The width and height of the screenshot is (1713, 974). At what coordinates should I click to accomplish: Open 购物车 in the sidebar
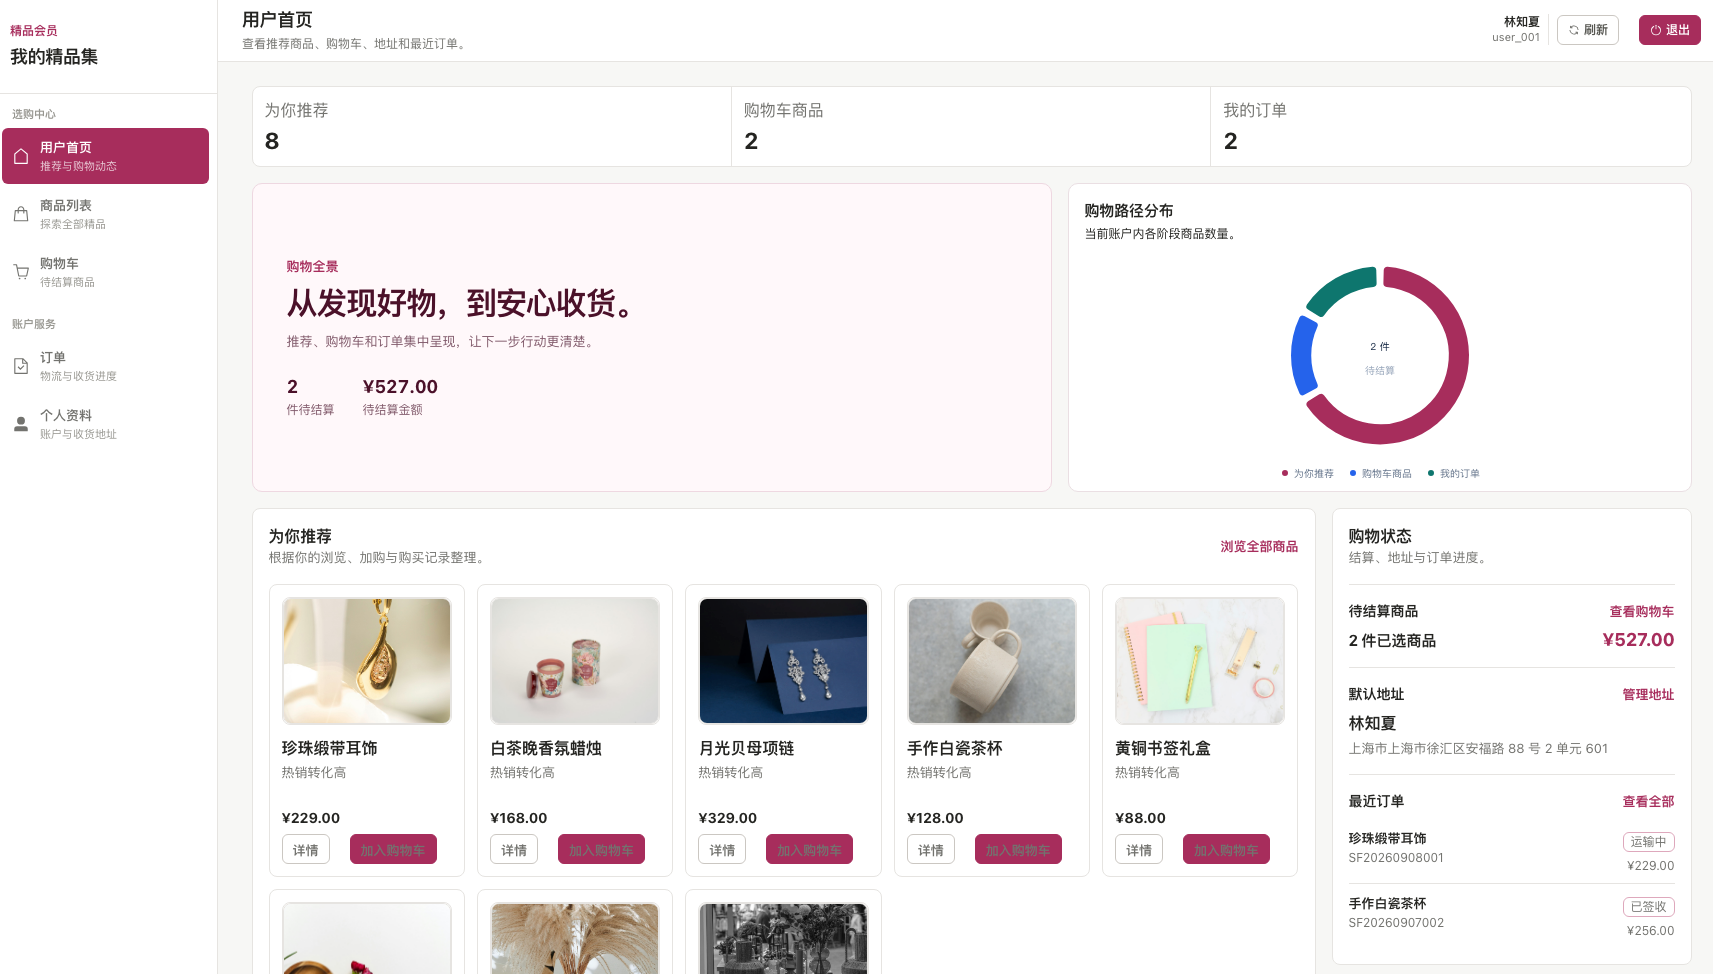click(x=106, y=272)
